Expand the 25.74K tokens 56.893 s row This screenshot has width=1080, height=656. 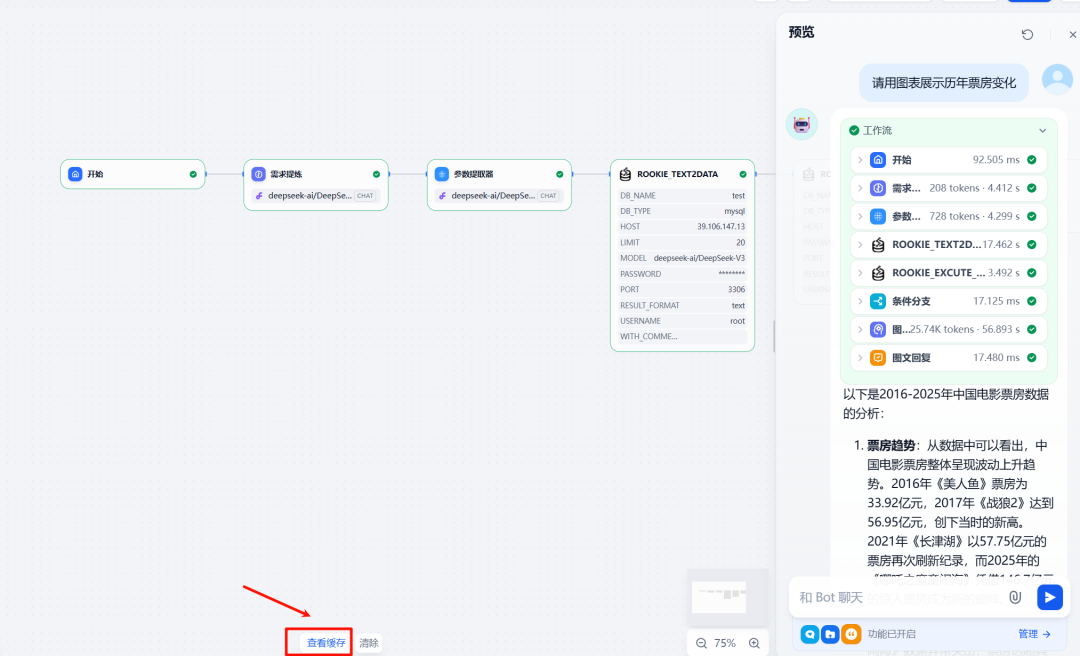click(860, 329)
